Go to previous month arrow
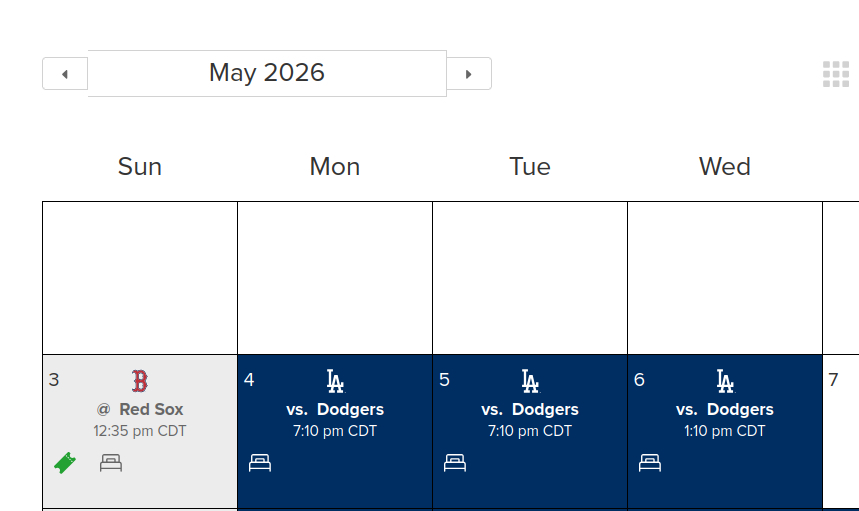 coord(65,74)
